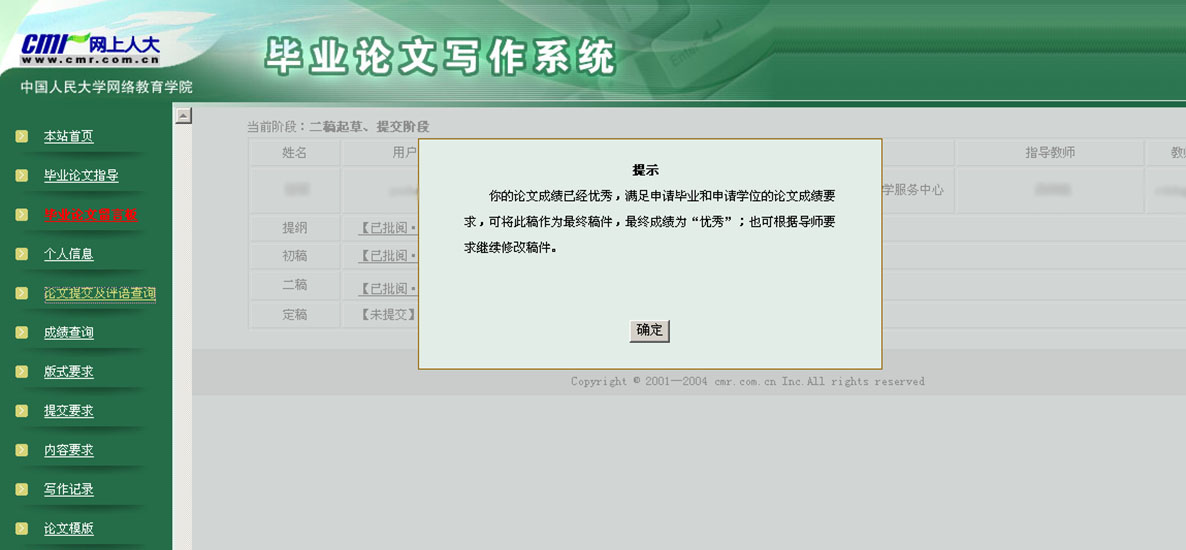Click the 提示 dialog title

645,170
